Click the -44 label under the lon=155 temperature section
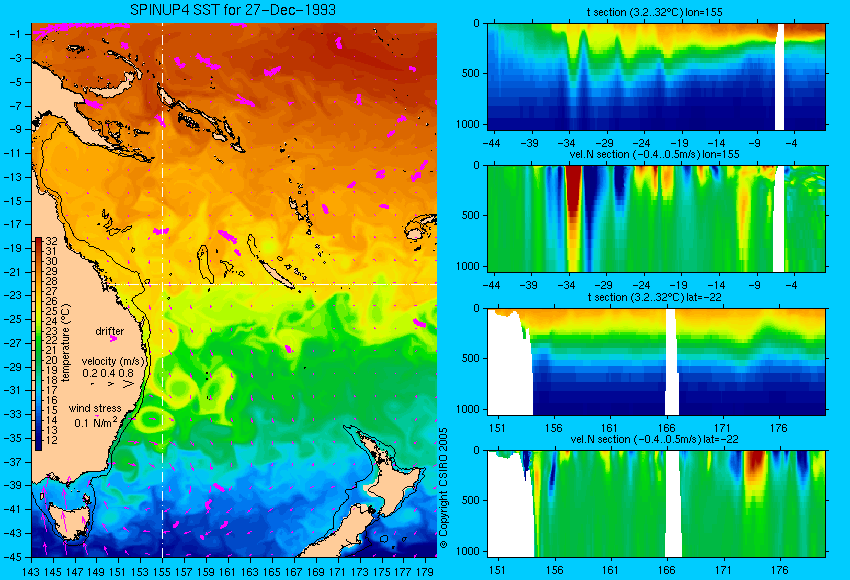 (x=492, y=143)
